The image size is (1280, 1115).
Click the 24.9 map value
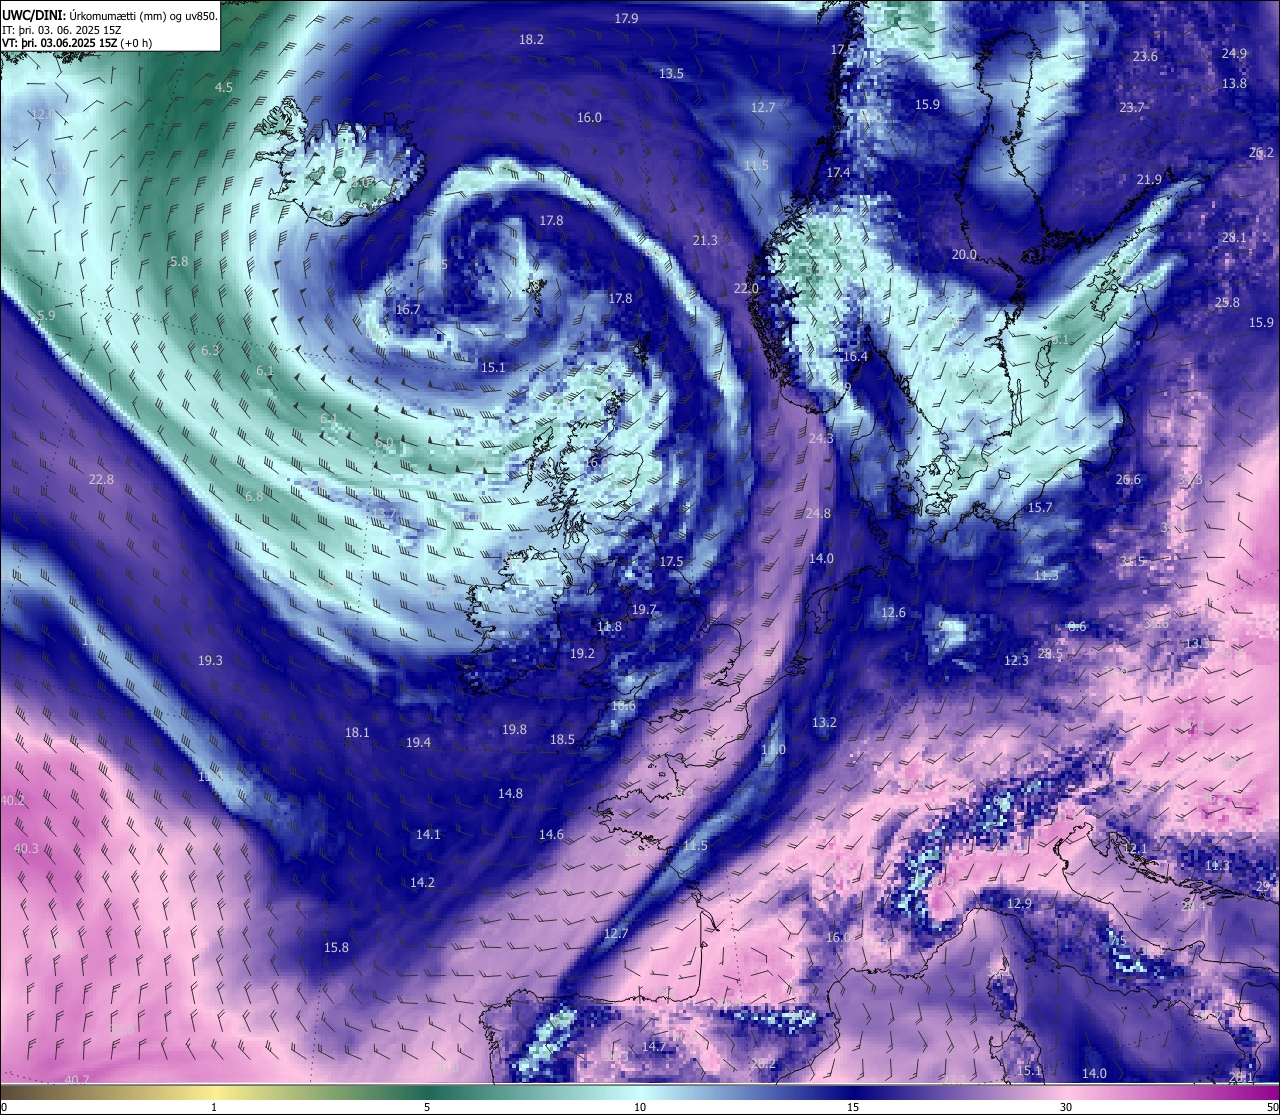pyautogui.click(x=1234, y=54)
